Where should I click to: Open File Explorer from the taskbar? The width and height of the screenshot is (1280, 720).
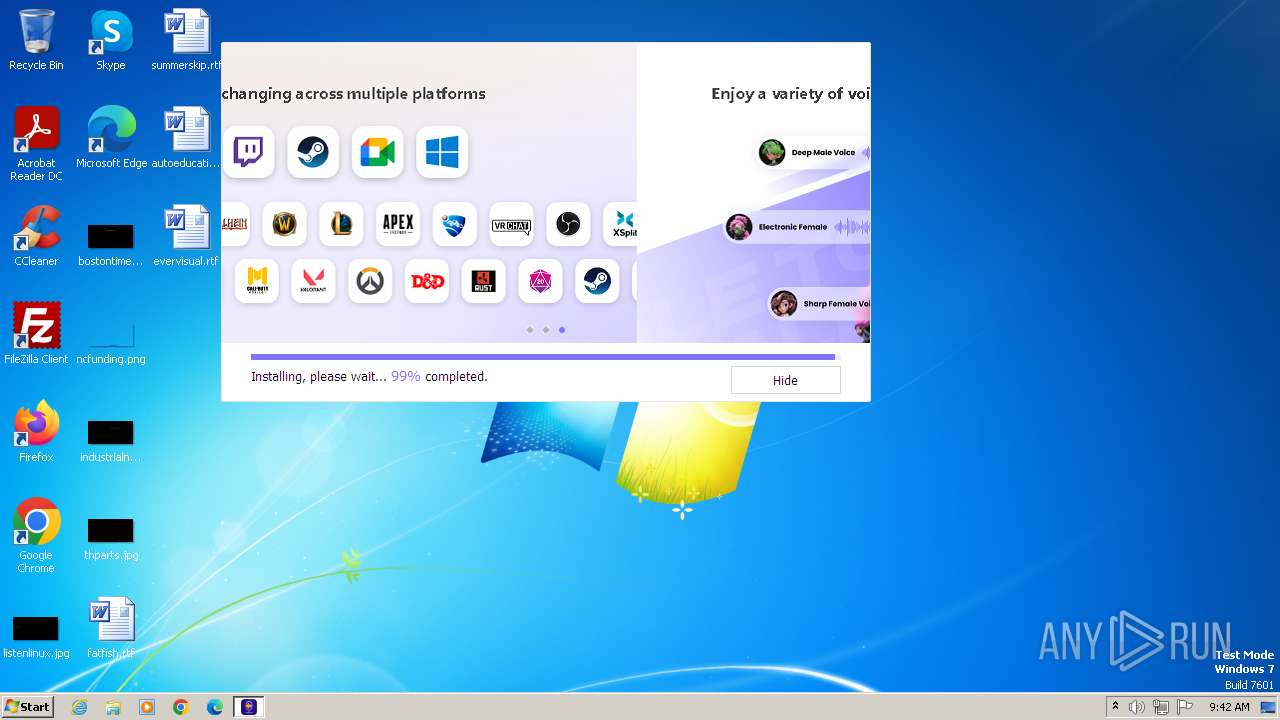[x=113, y=707]
